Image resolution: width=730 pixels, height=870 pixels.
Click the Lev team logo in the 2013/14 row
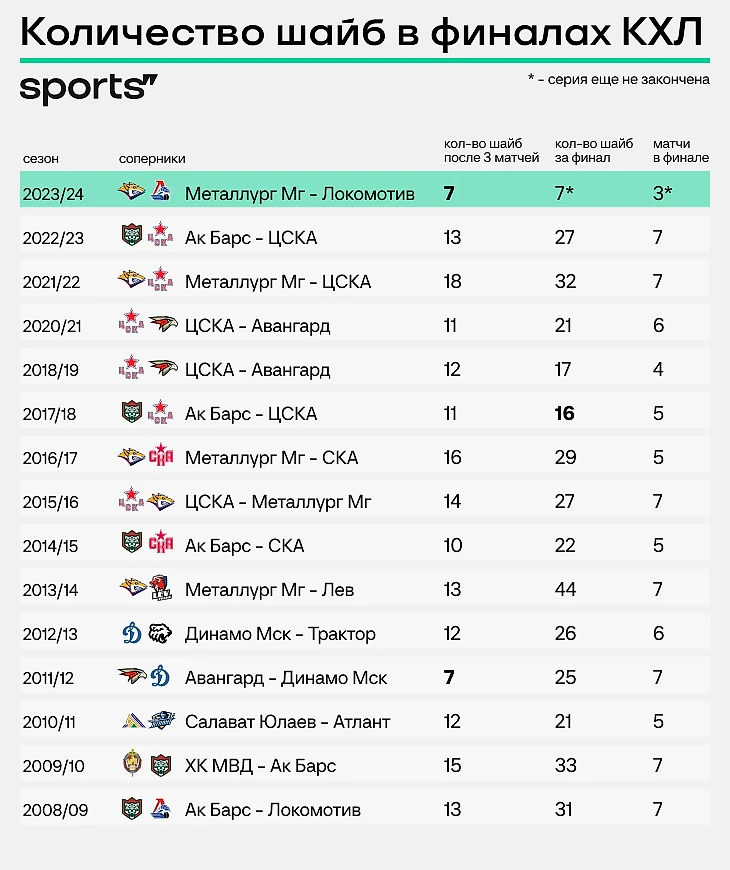[161, 589]
